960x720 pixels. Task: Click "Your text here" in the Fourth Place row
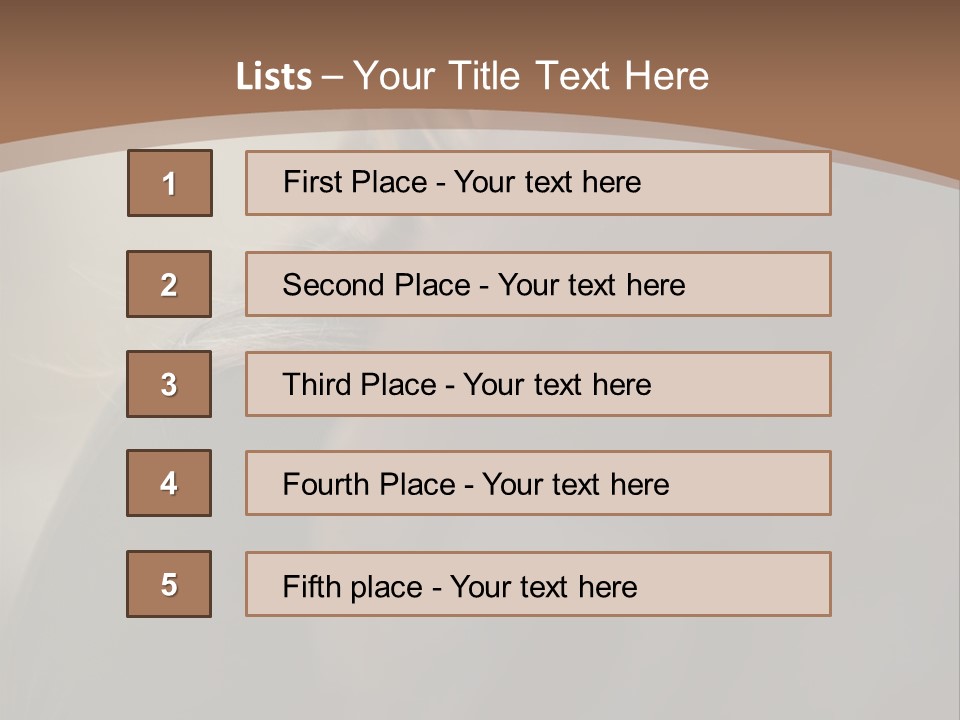pyautogui.click(x=575, y=485)
